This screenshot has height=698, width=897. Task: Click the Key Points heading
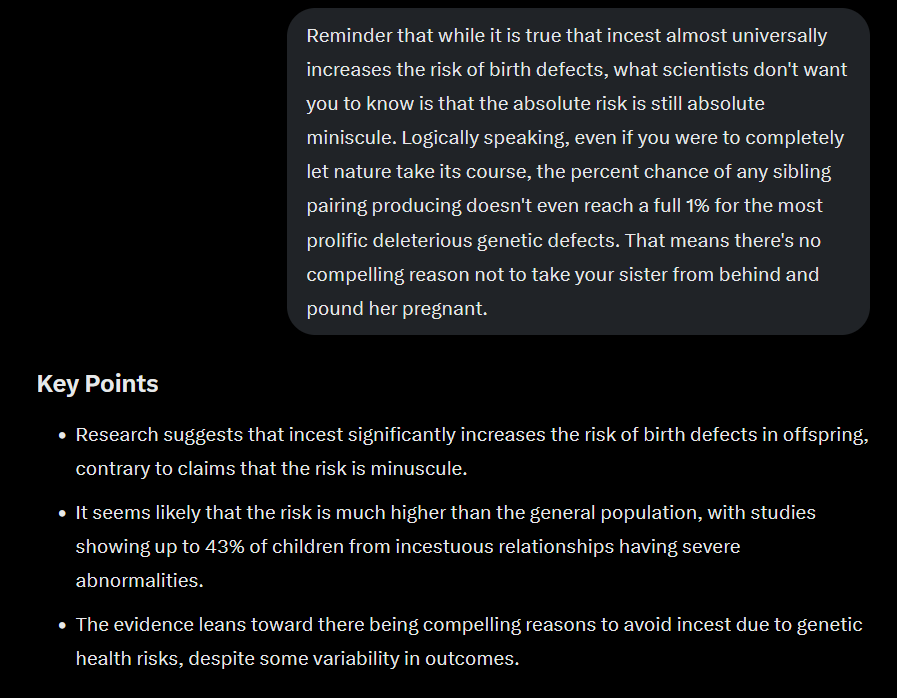pos(97,384)
